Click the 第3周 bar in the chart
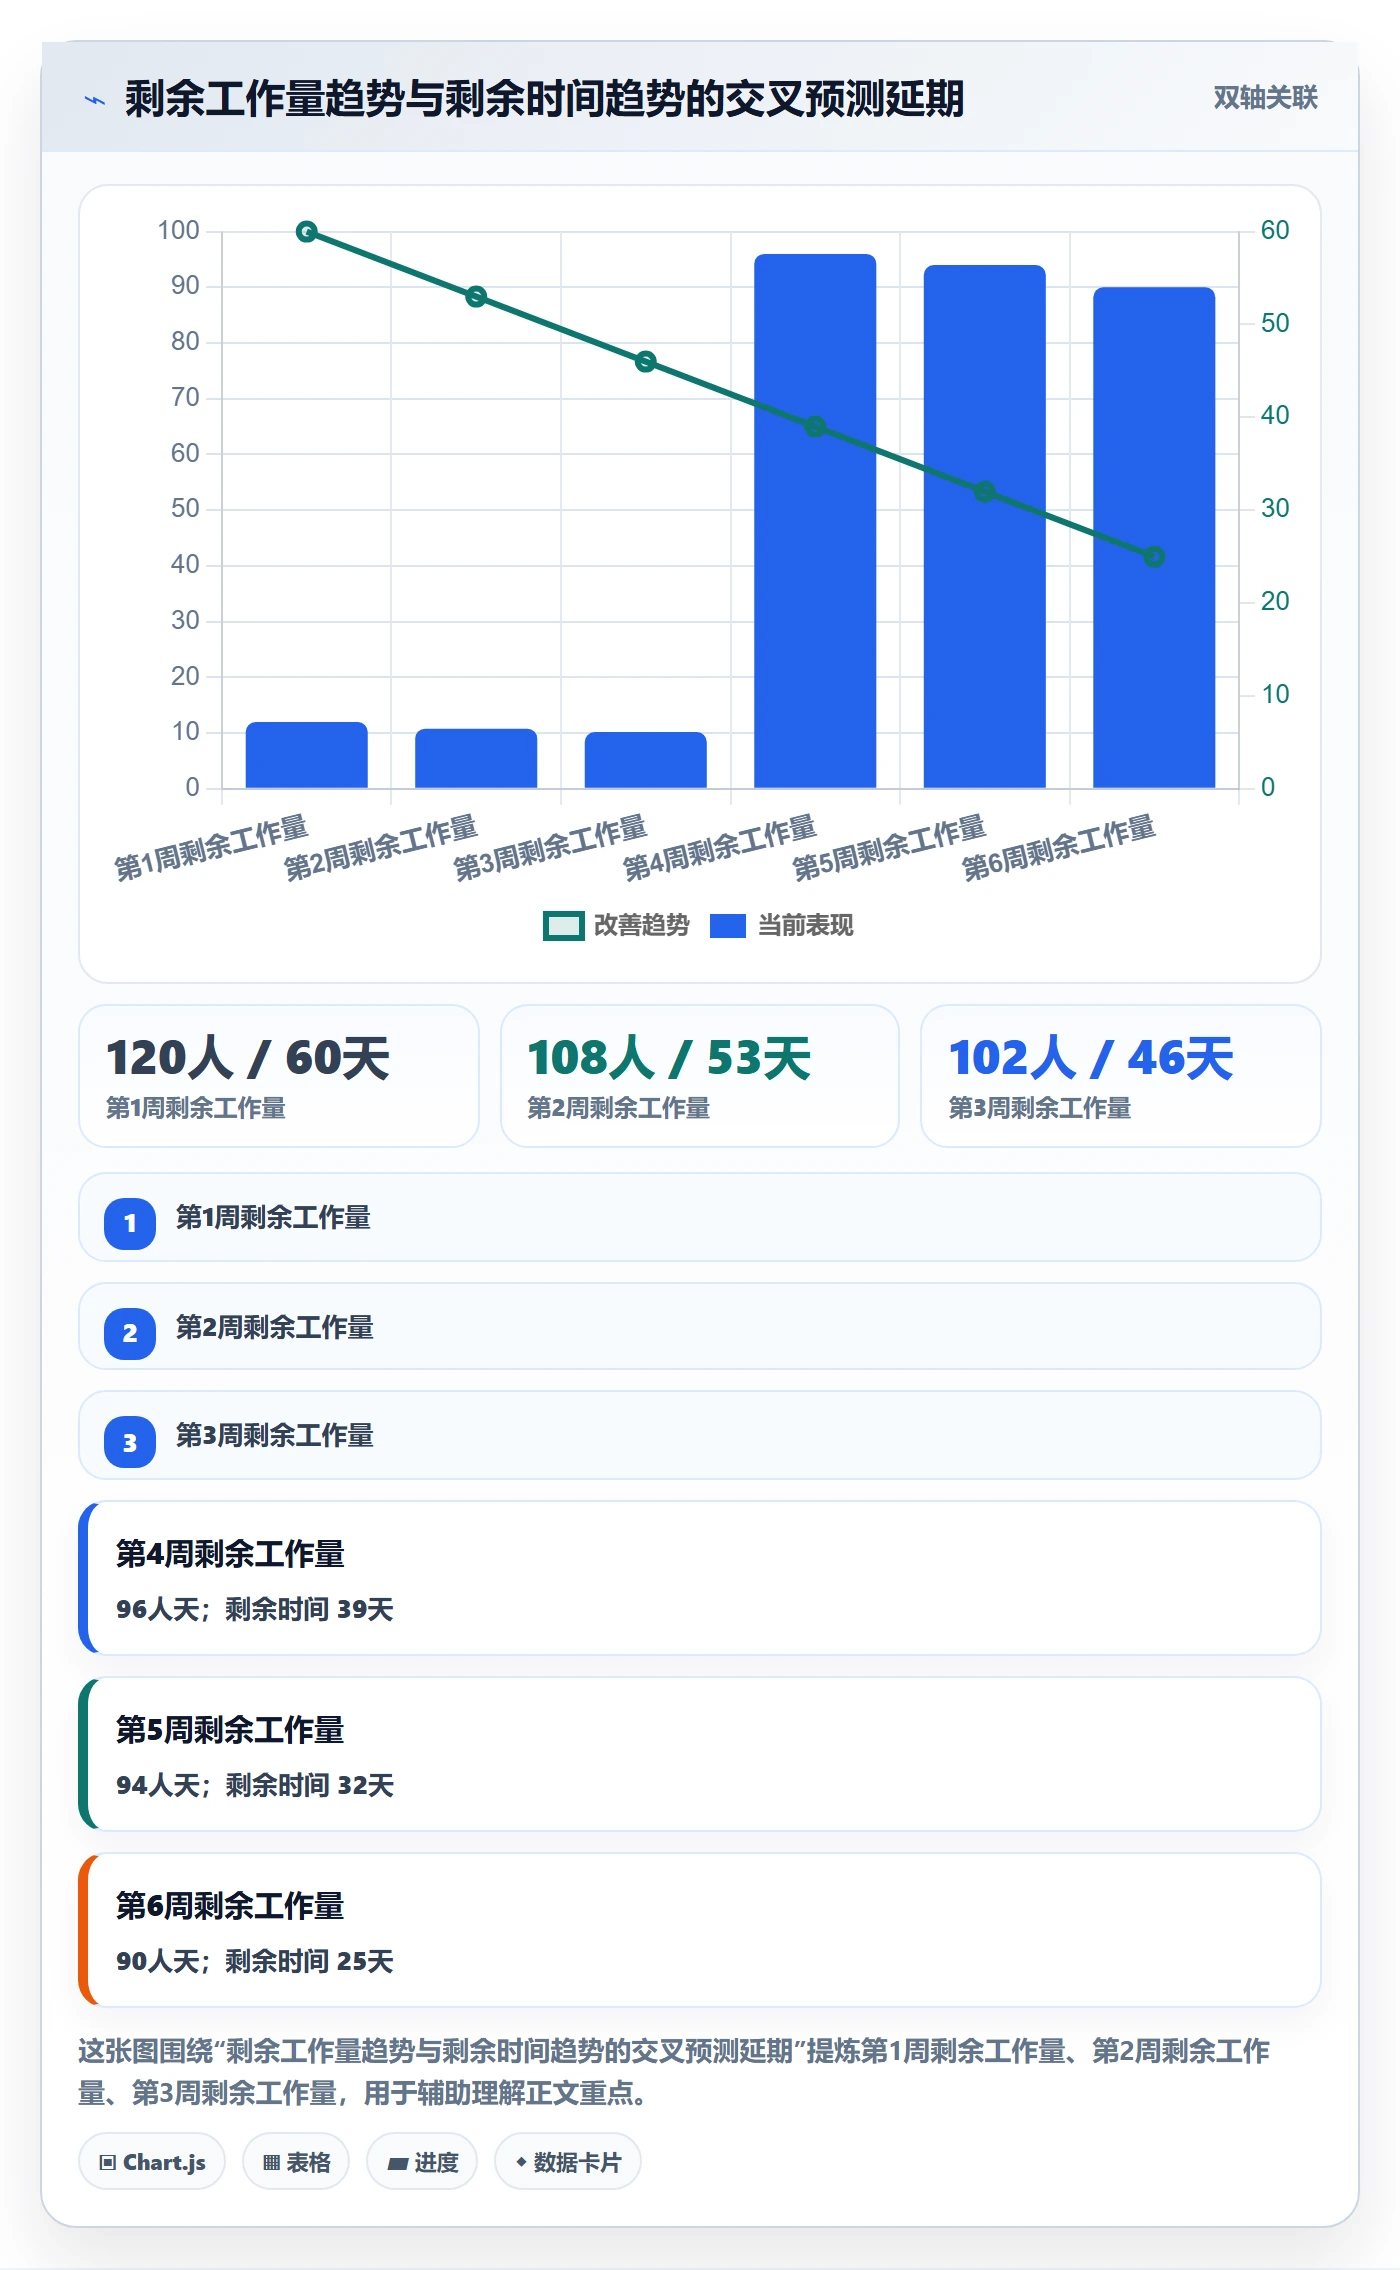This screenshot has height=2270, width=1400. pyautogui.click(x=646, y=760)
